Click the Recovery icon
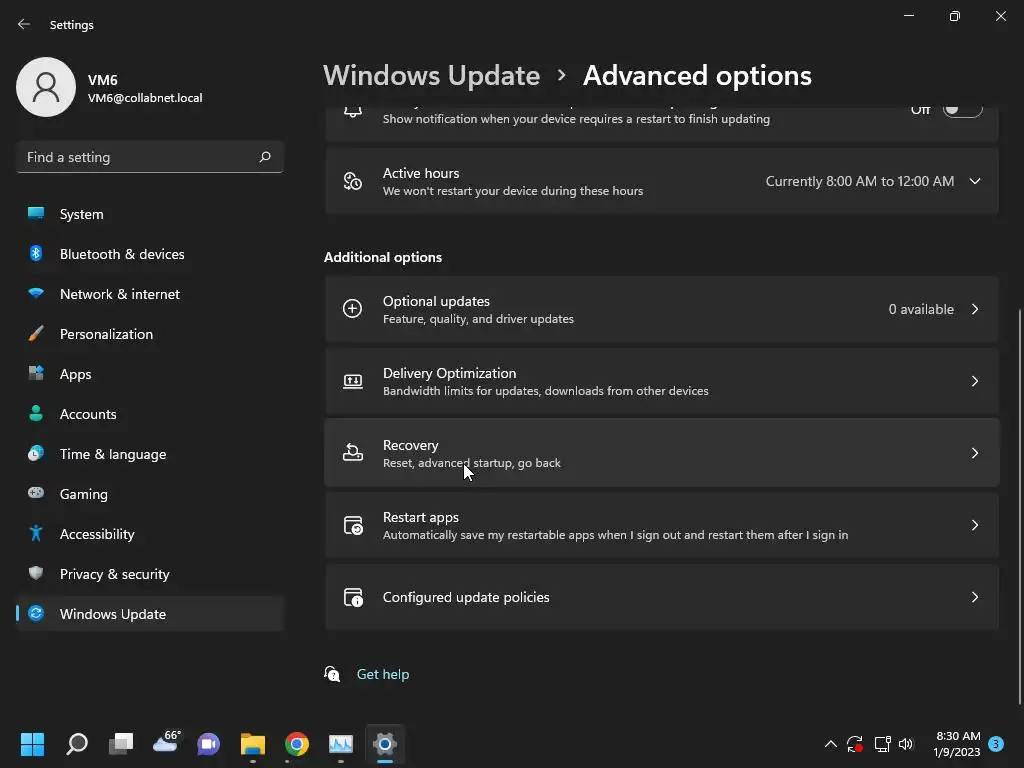1024x768 pixels. [x=353, y=452]
